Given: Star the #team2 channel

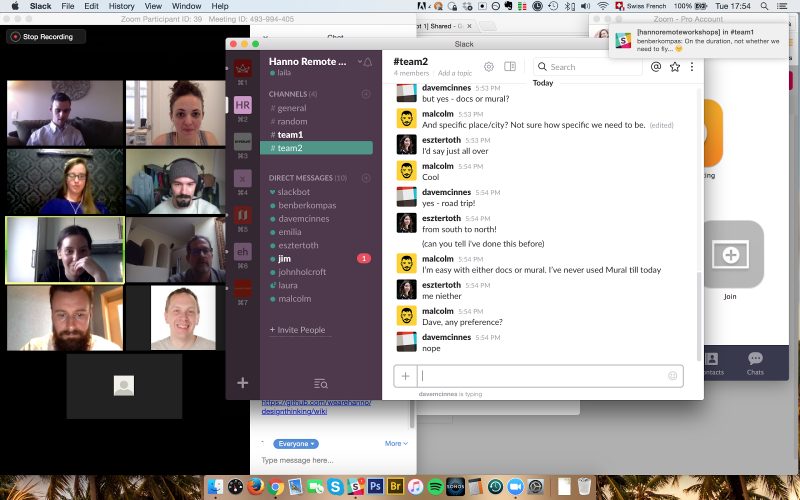Looking at the screenshot, I should tap(674, 67).
